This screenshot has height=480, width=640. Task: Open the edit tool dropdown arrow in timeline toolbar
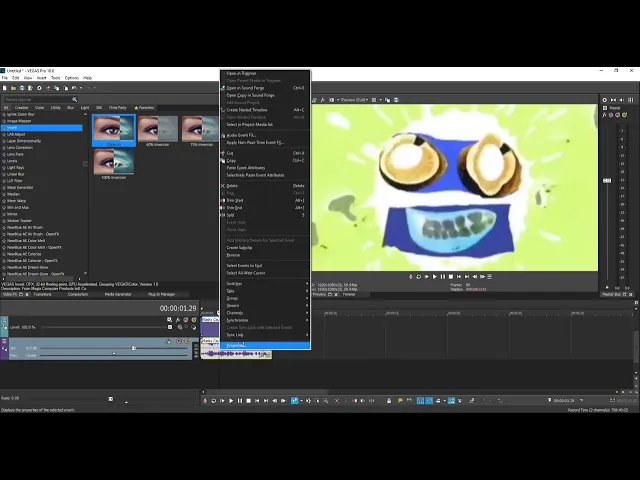click(x=301, y=401)
